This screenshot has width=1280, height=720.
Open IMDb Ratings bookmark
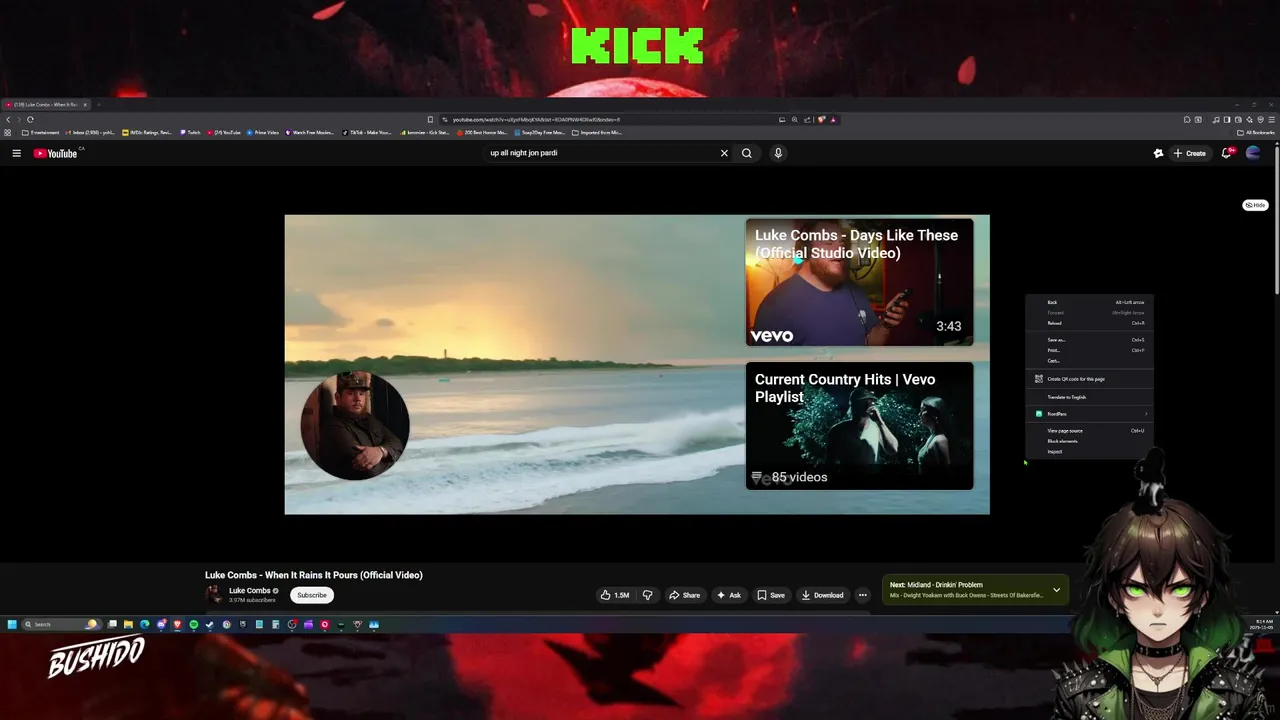coord(148,132)
